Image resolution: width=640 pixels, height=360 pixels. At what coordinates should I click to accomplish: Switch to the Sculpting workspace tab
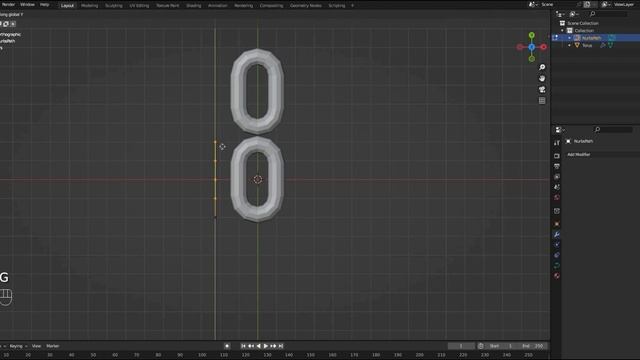[114, 6]
